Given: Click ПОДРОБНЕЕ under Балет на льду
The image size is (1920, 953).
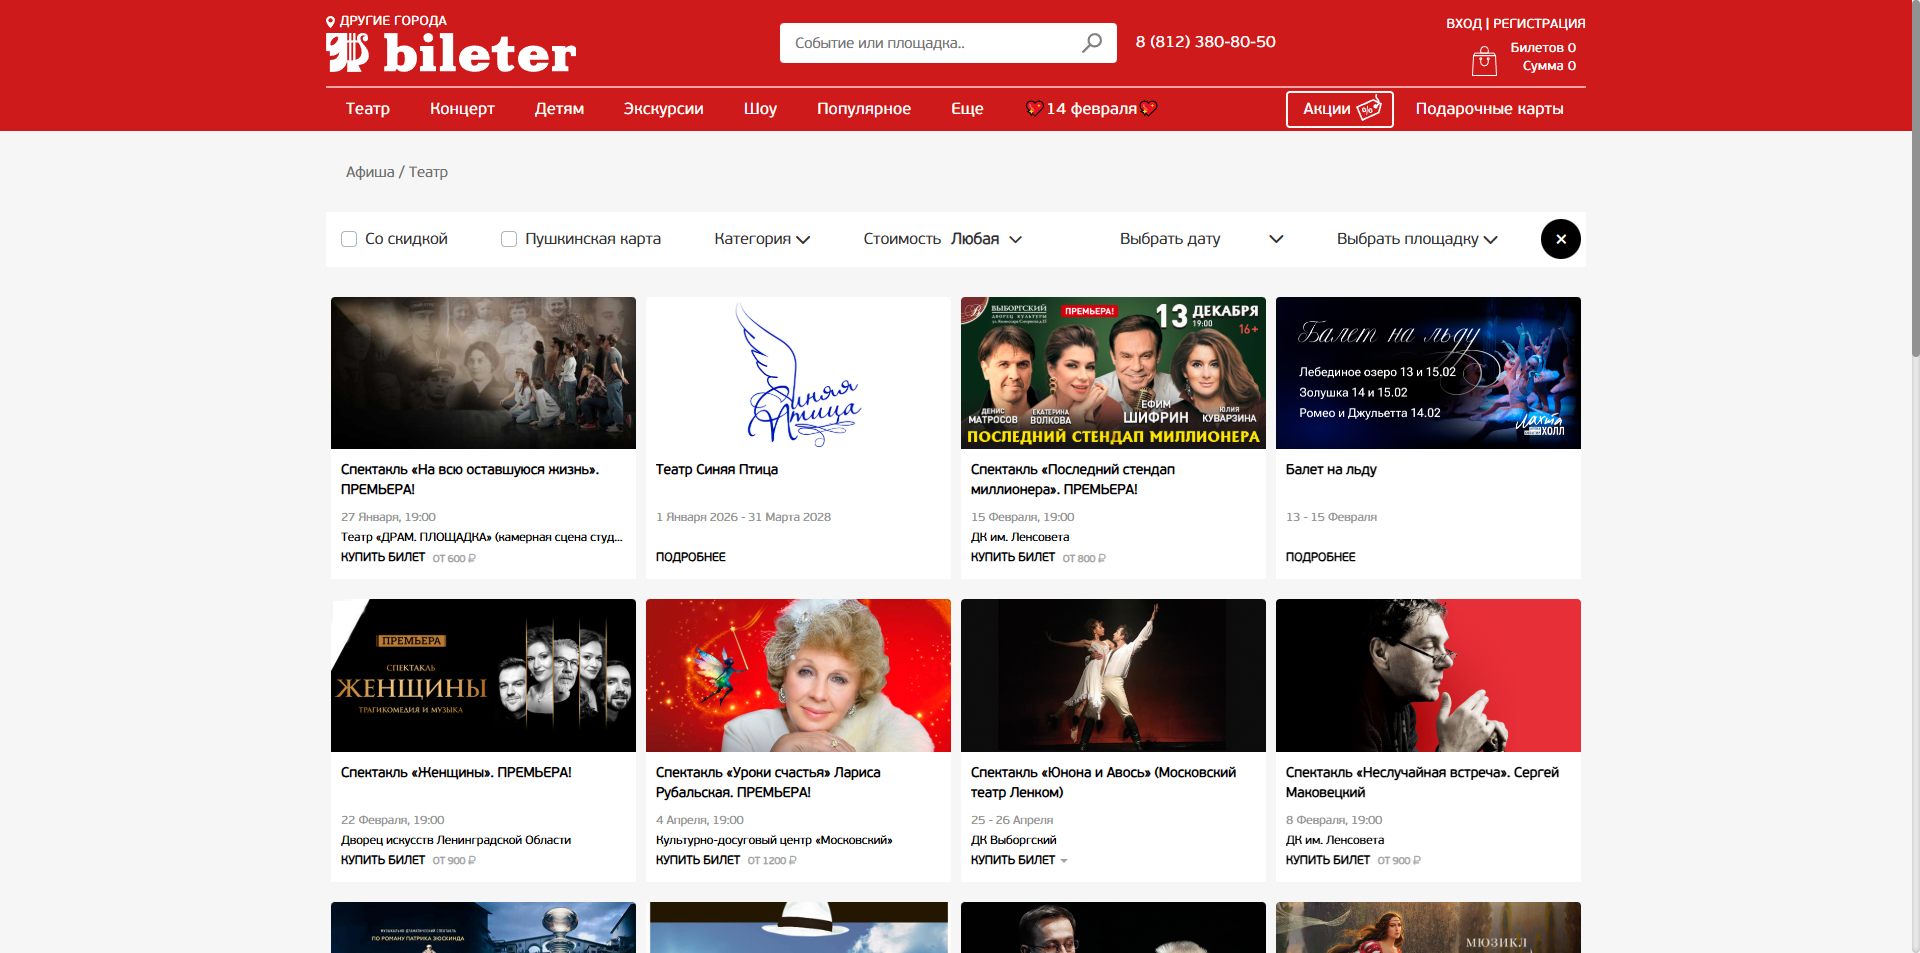Looking at the screenshot, I should click(x=1320, y=557).
